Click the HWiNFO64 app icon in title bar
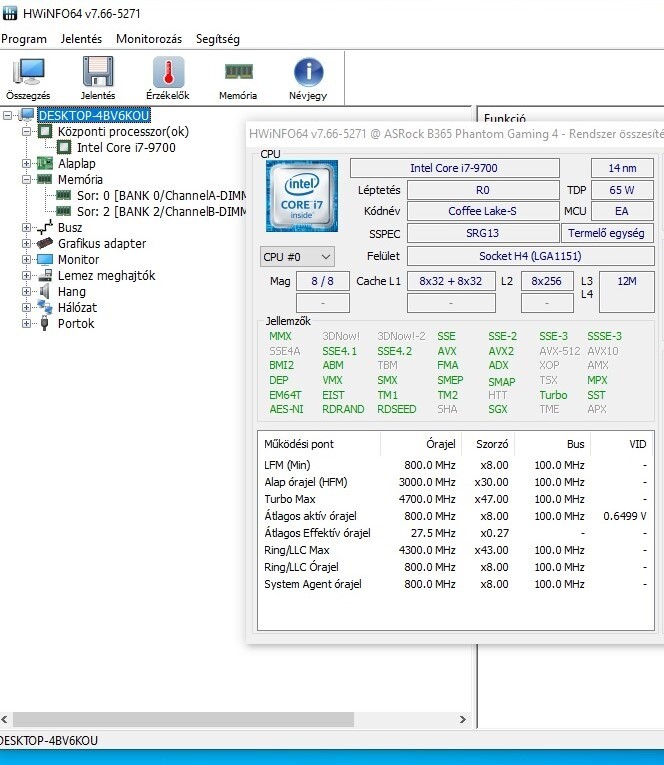Screen dimensions: 664x765 coord(10,13)
